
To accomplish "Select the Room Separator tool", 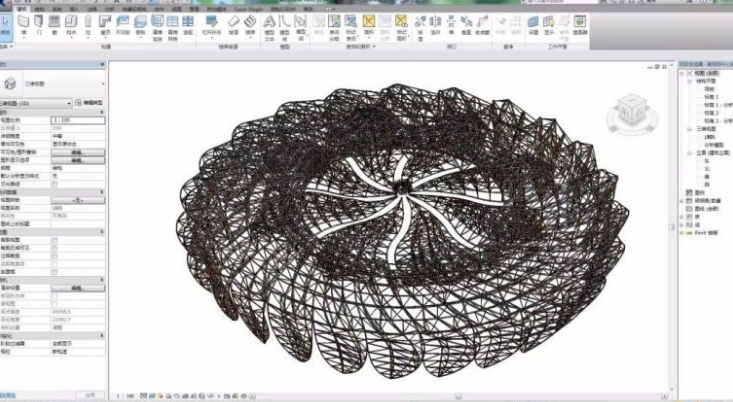I will point(334,27).
